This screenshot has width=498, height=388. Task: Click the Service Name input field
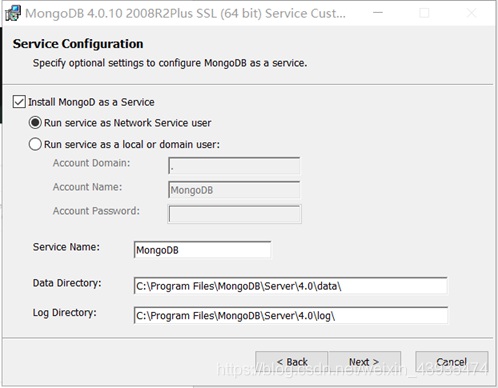(x=202, y=250)
